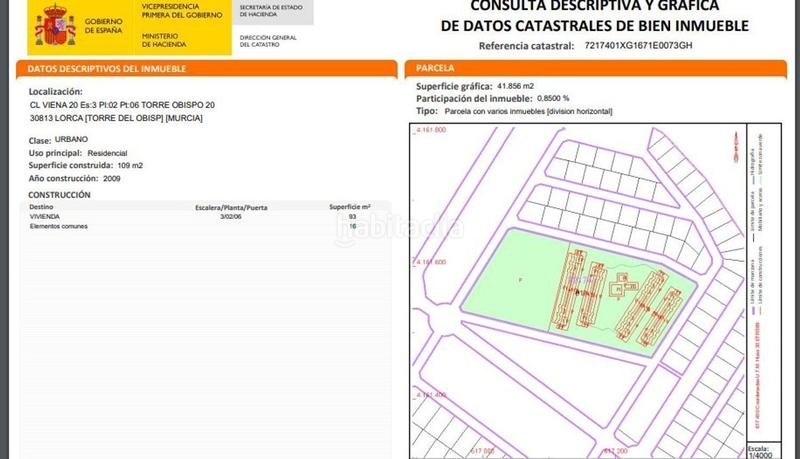Click the 'Escalera/Planta/Puerta' column header
The image size is (800, 459).
[x=231, y=208]
